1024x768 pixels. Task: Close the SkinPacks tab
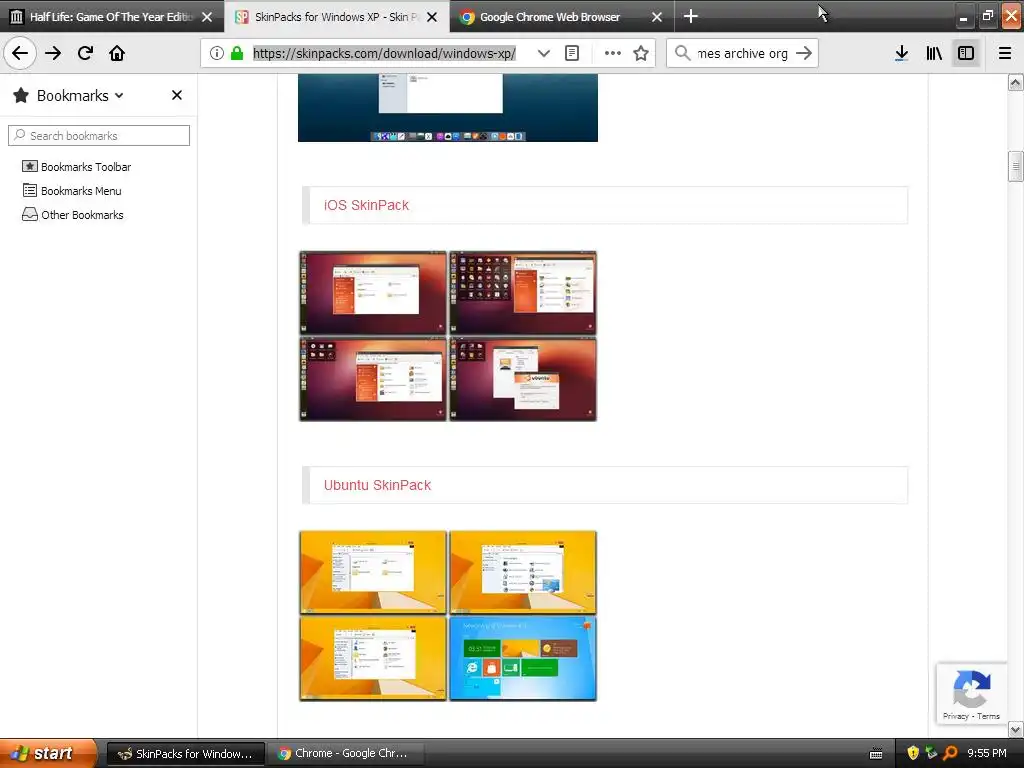pyautogui.click(x=432, y=17)
